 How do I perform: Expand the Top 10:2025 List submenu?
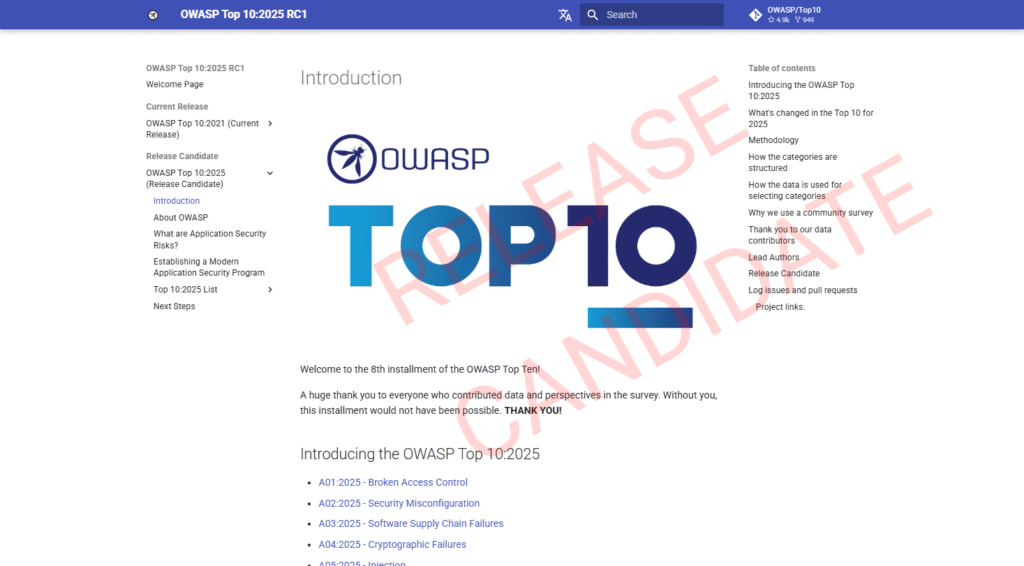pyautogui.click(x=270, y=290)
